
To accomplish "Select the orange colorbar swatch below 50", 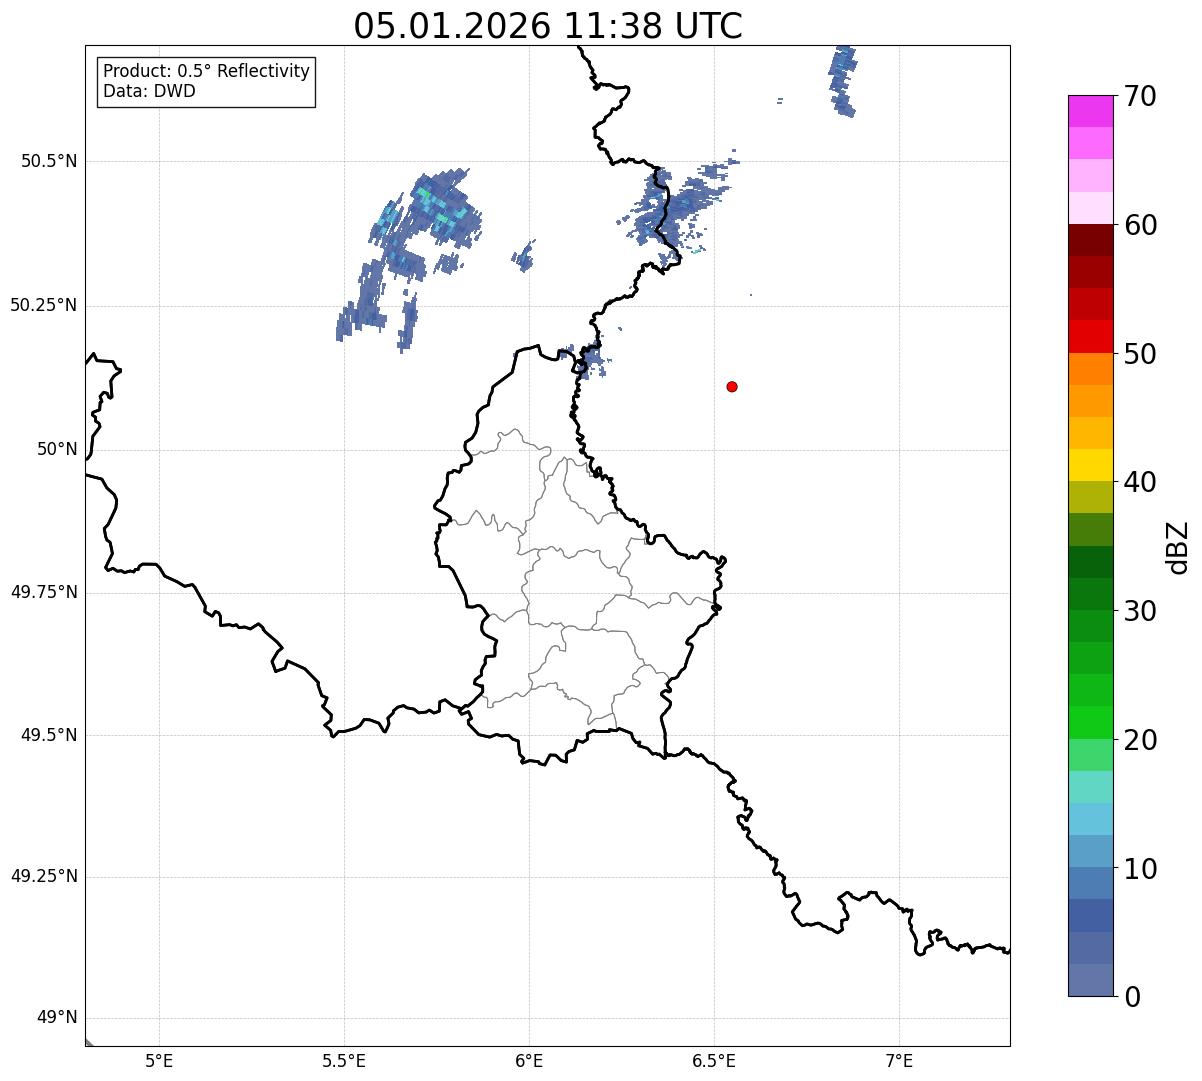I will click(x=1090, y=368).
